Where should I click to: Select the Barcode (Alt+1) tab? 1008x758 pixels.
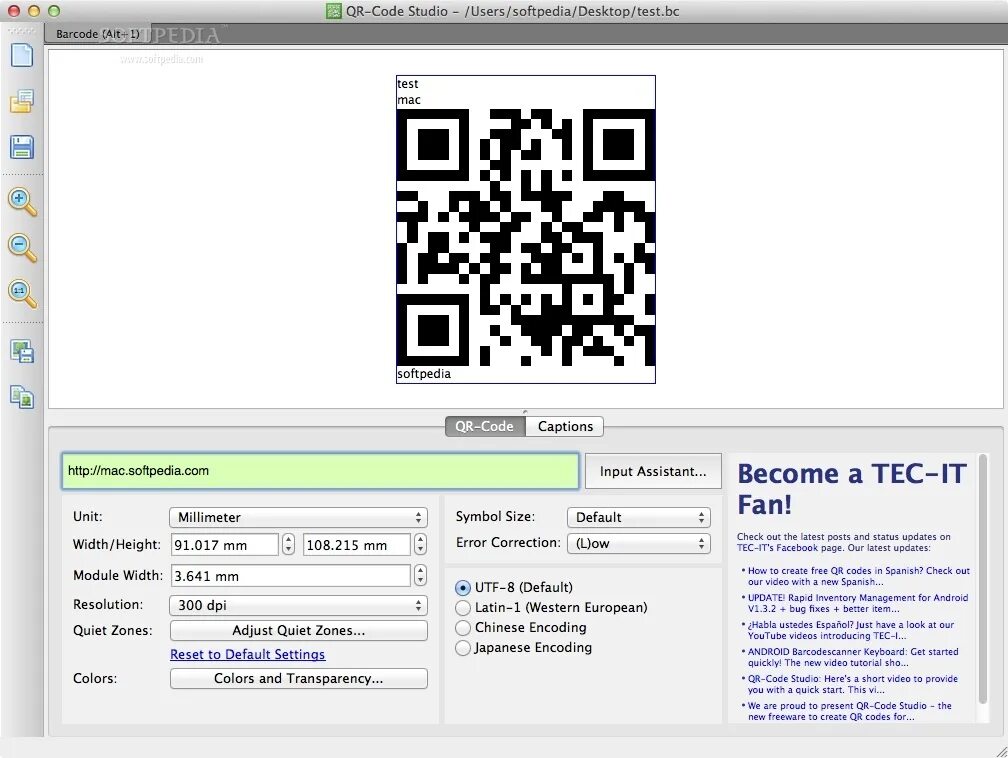point(98,34)
